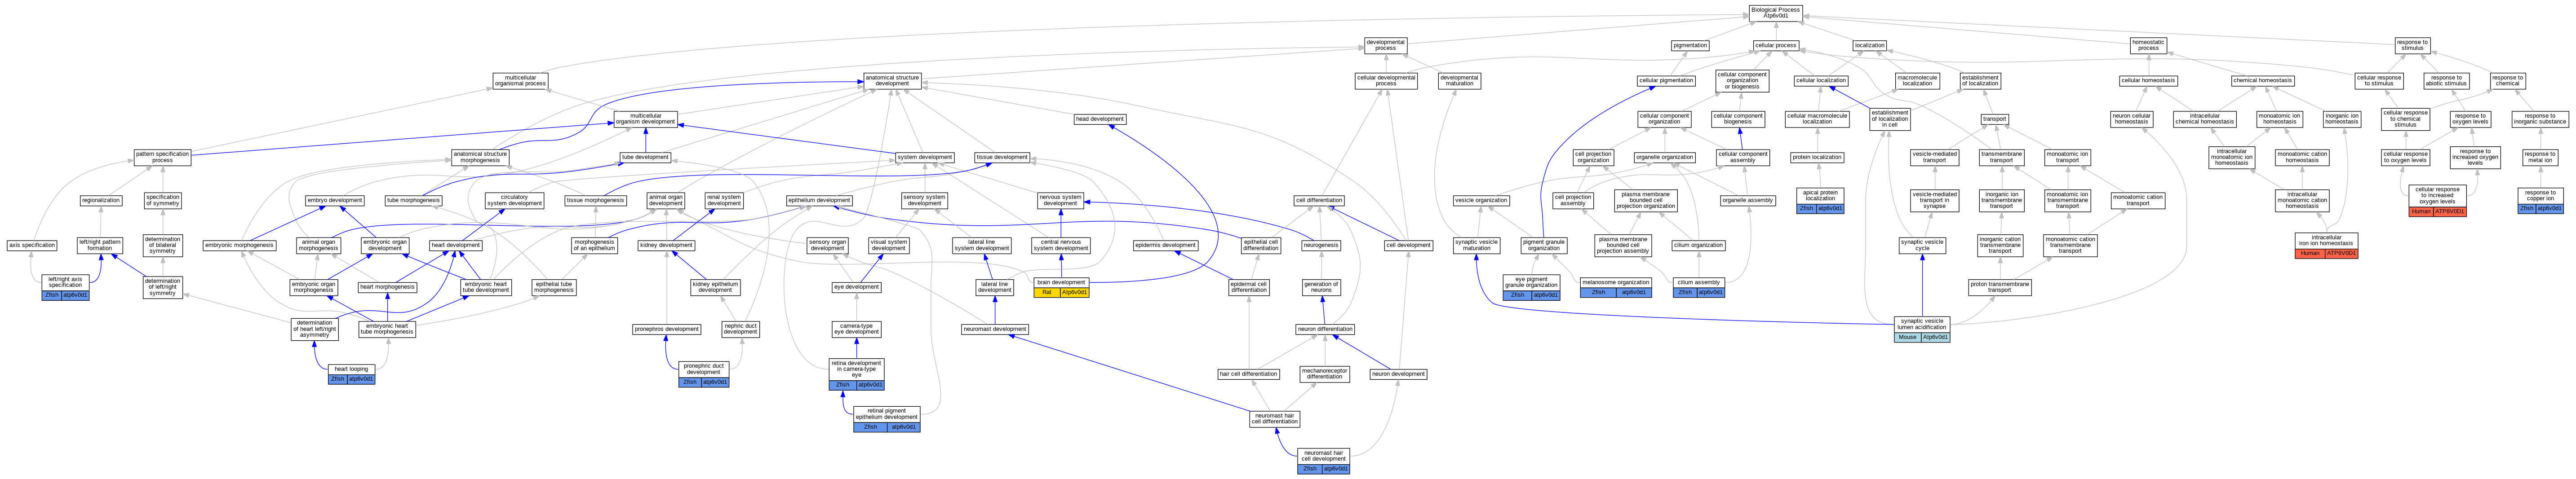This screenshot has width=2576, height=479.
Task: Click the 'eye pigment granule organization' node
Action: click(1531, 282)
